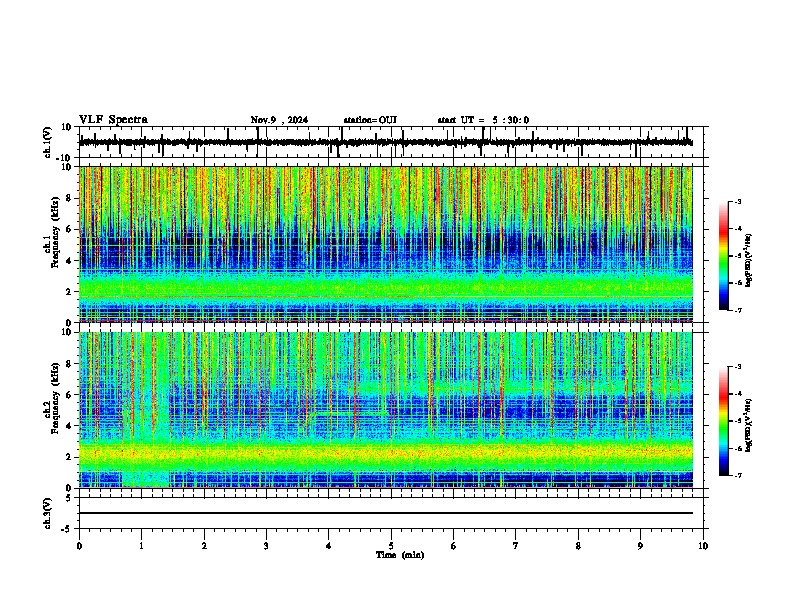The width and height of the screenshot is (792, 612).
Task: Click inside the ch.2 spectrogram panel
Action: click(x=386, y=410)
